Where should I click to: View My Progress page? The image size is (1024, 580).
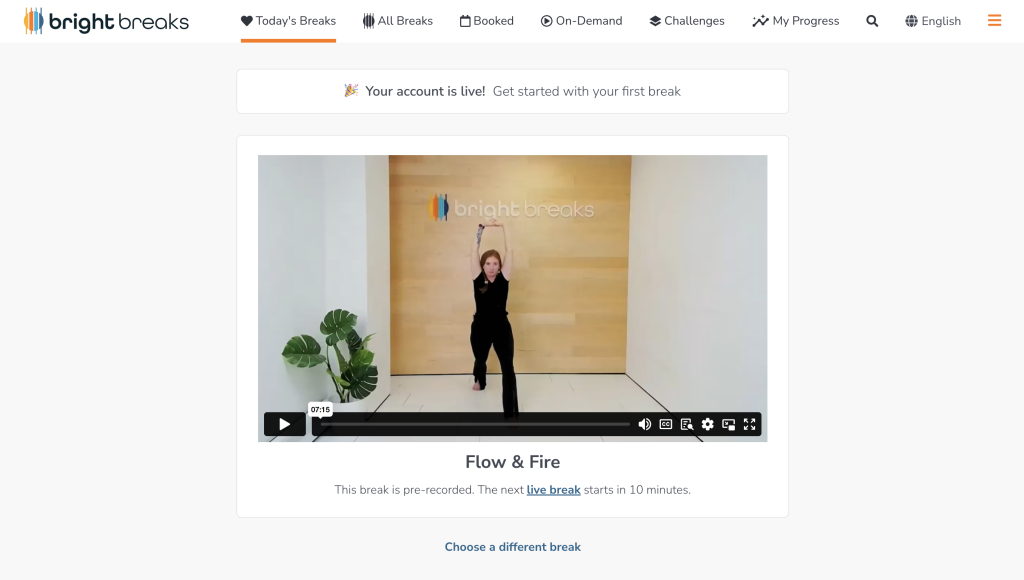pos(795,21)
